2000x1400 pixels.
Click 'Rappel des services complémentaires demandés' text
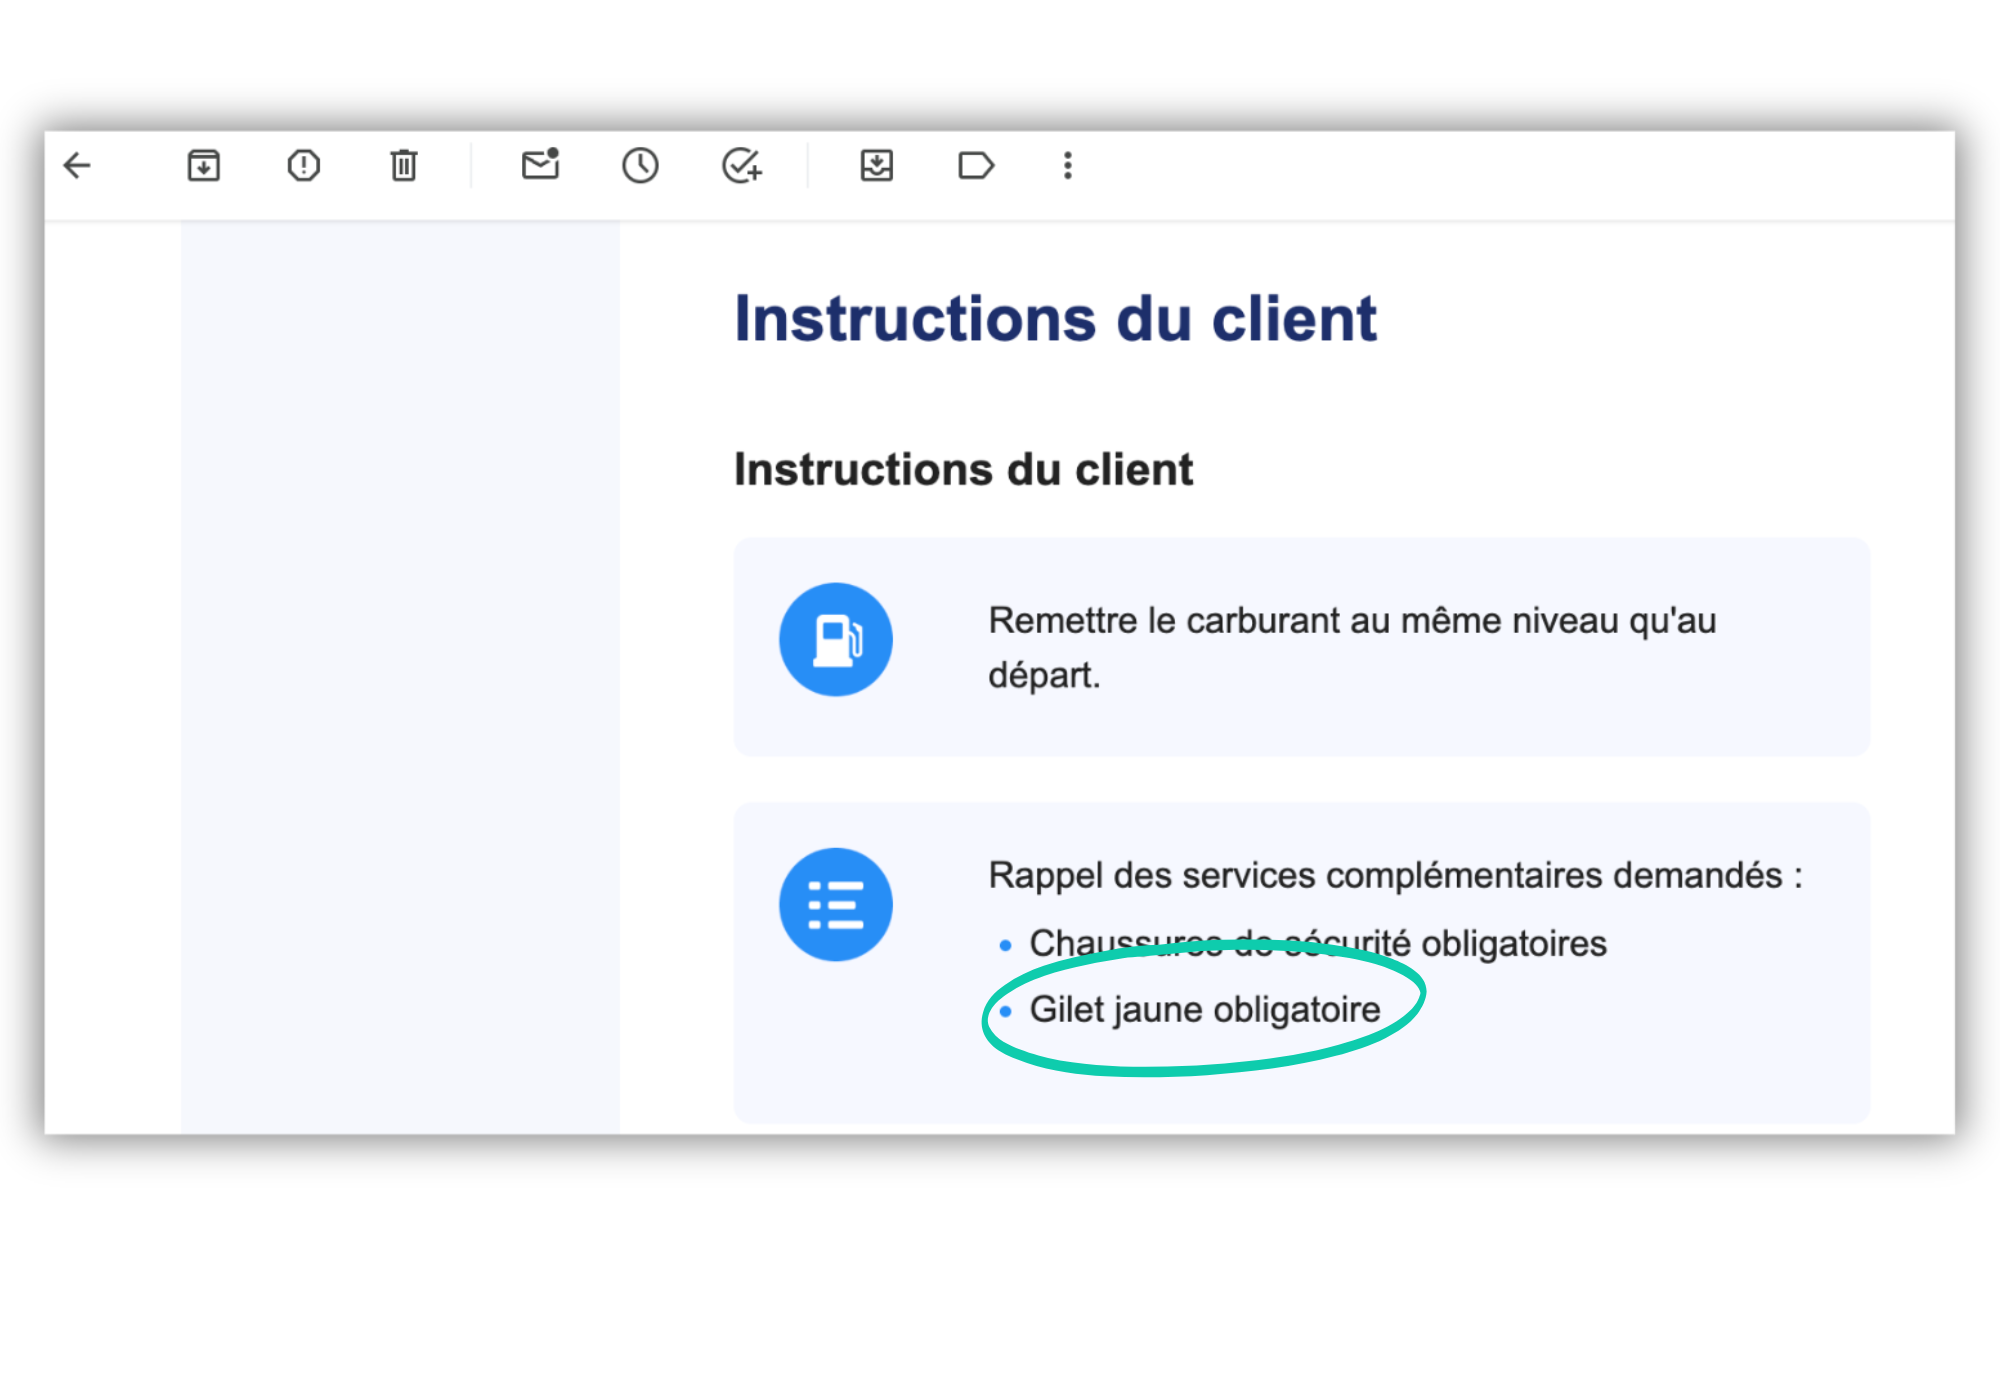click(x=1385, y=876)
